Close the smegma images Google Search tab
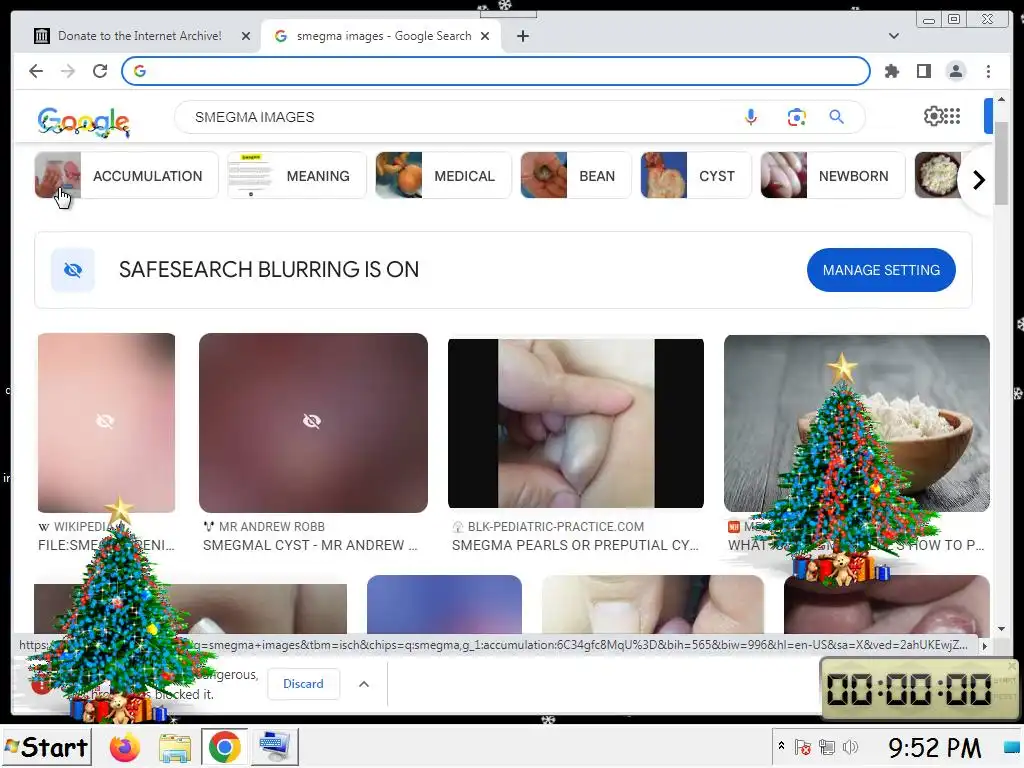The height and width of the screenshot is (768, 1024). pyautogui.click(x=485, y=36)
